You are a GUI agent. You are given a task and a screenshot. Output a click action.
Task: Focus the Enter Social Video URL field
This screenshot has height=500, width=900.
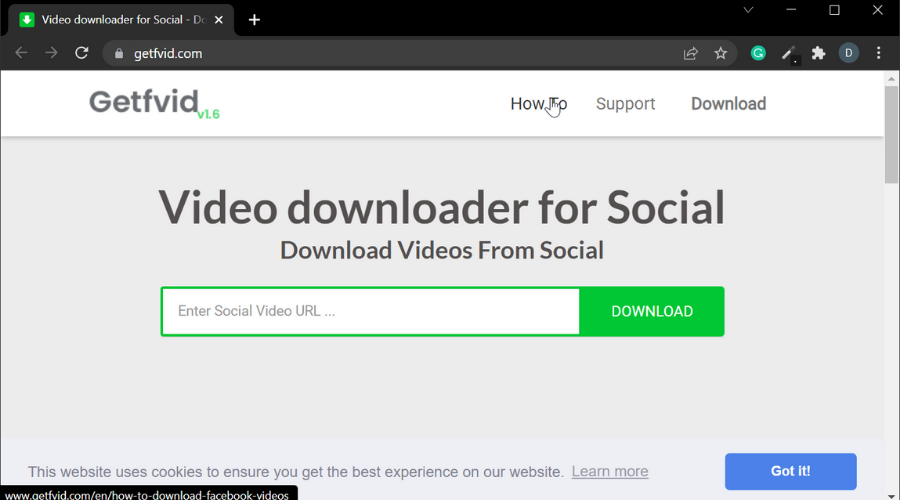[x=370, y=311]
